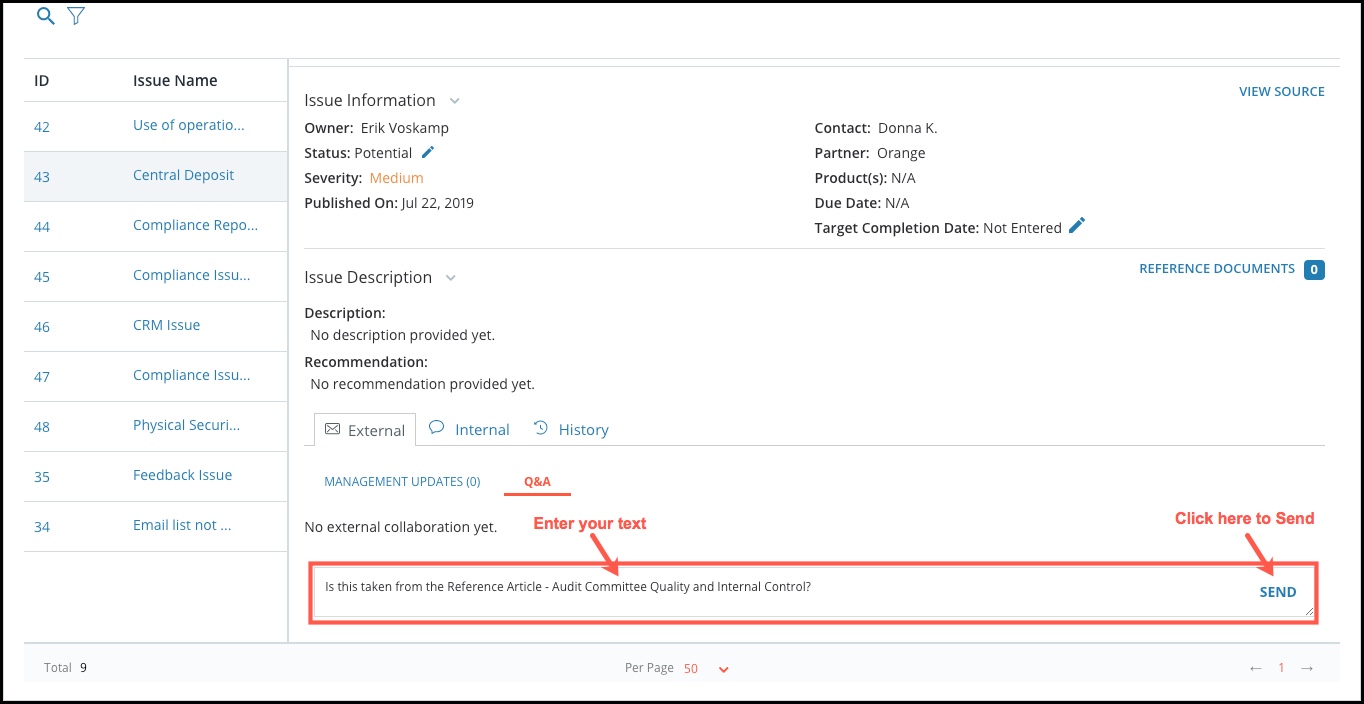The height and width of the screenshot is (704, 1364).
Task: Click the VIEW SOURCE link
Action: 1282,91
